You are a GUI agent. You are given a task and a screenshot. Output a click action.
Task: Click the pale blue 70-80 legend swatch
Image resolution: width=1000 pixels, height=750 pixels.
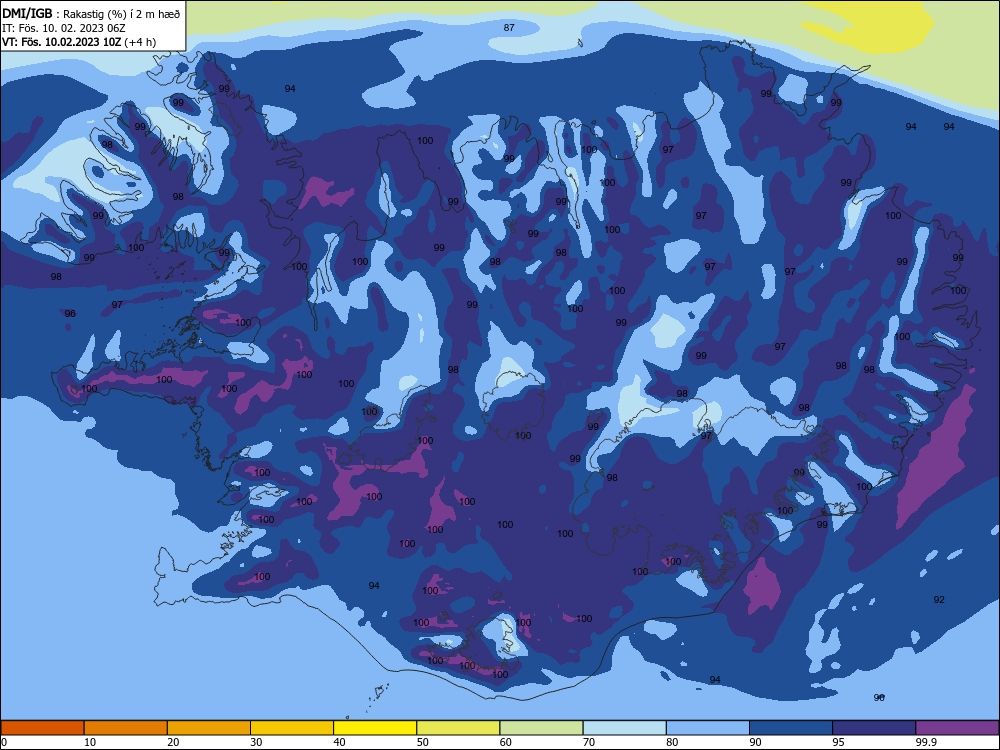[624, 728]
